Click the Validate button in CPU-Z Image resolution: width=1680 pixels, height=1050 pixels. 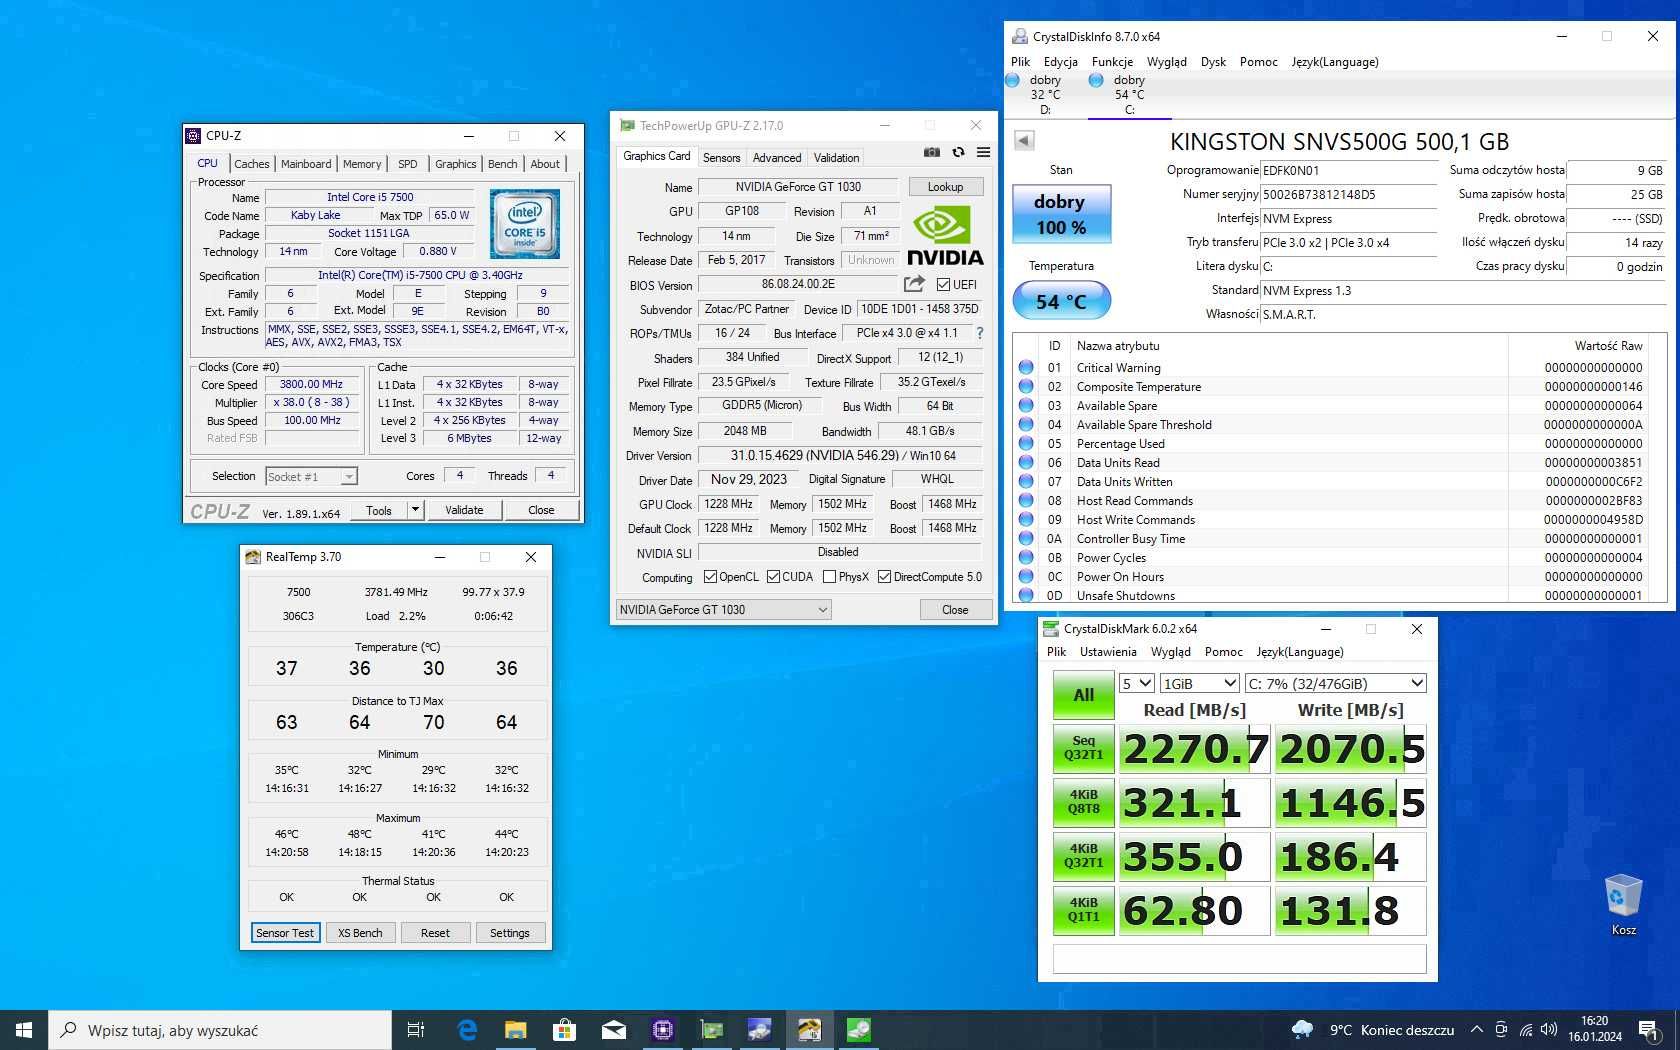[464, 510]
